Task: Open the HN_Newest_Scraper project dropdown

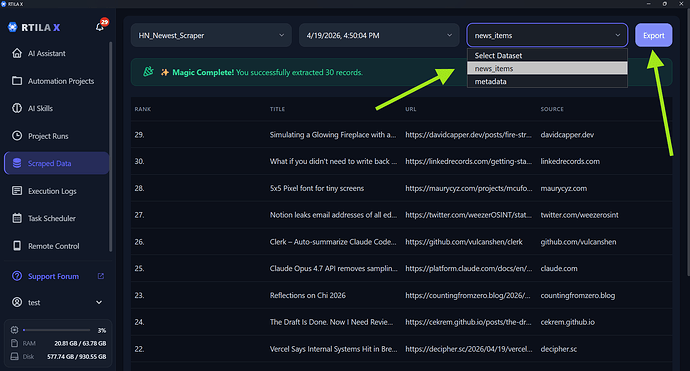Action: 211,35
